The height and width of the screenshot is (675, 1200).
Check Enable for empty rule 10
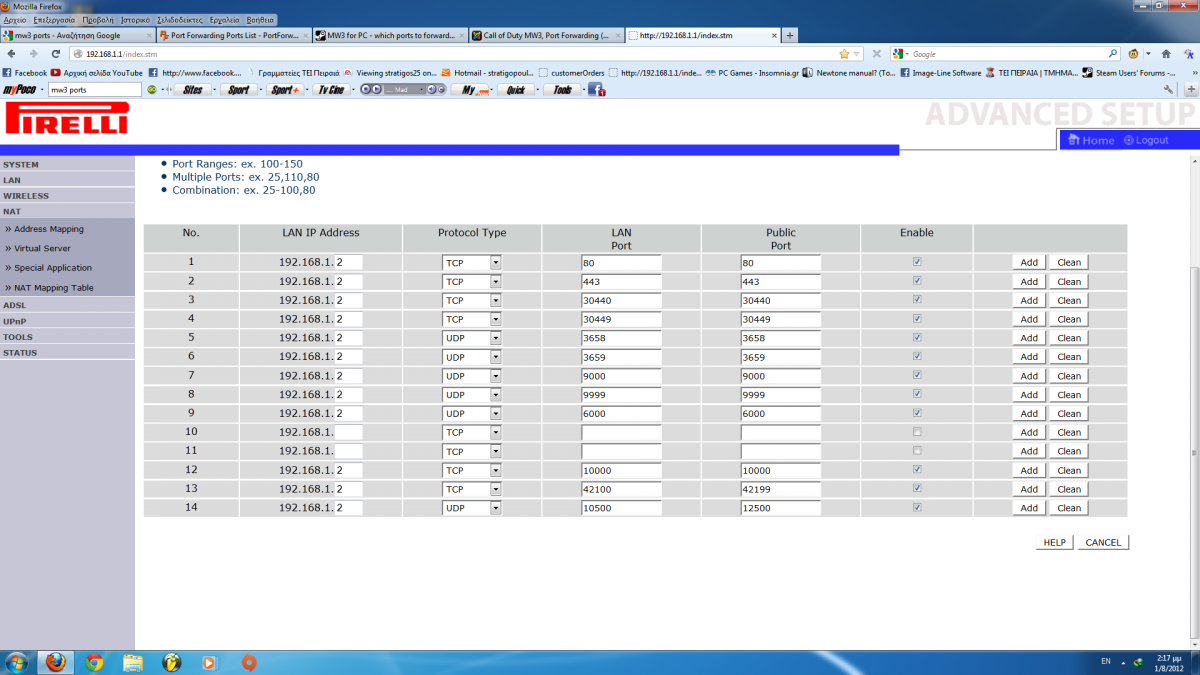tap(917, 432)
